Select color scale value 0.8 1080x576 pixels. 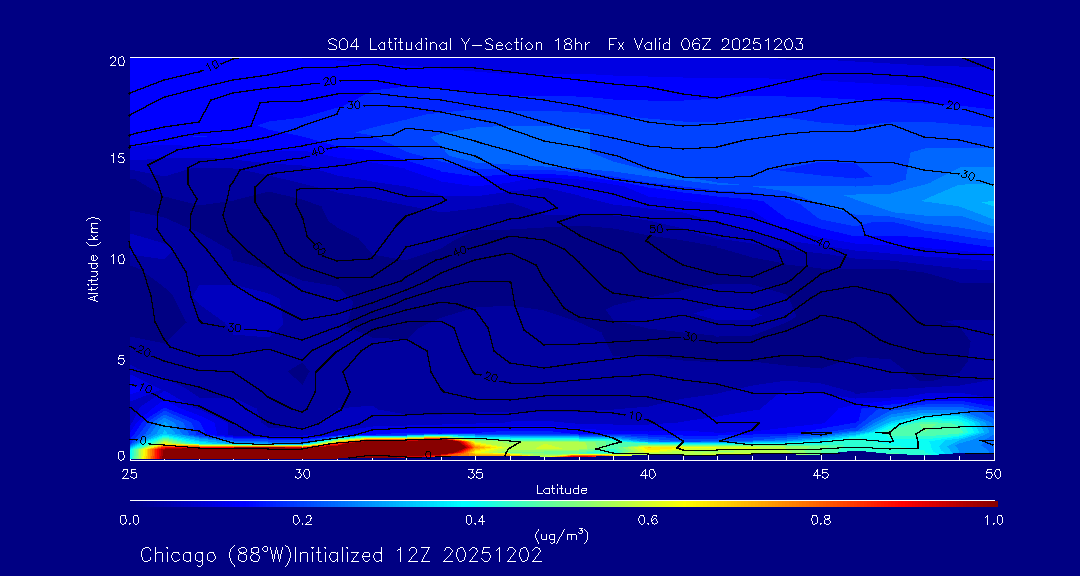(x=822, y=520)
